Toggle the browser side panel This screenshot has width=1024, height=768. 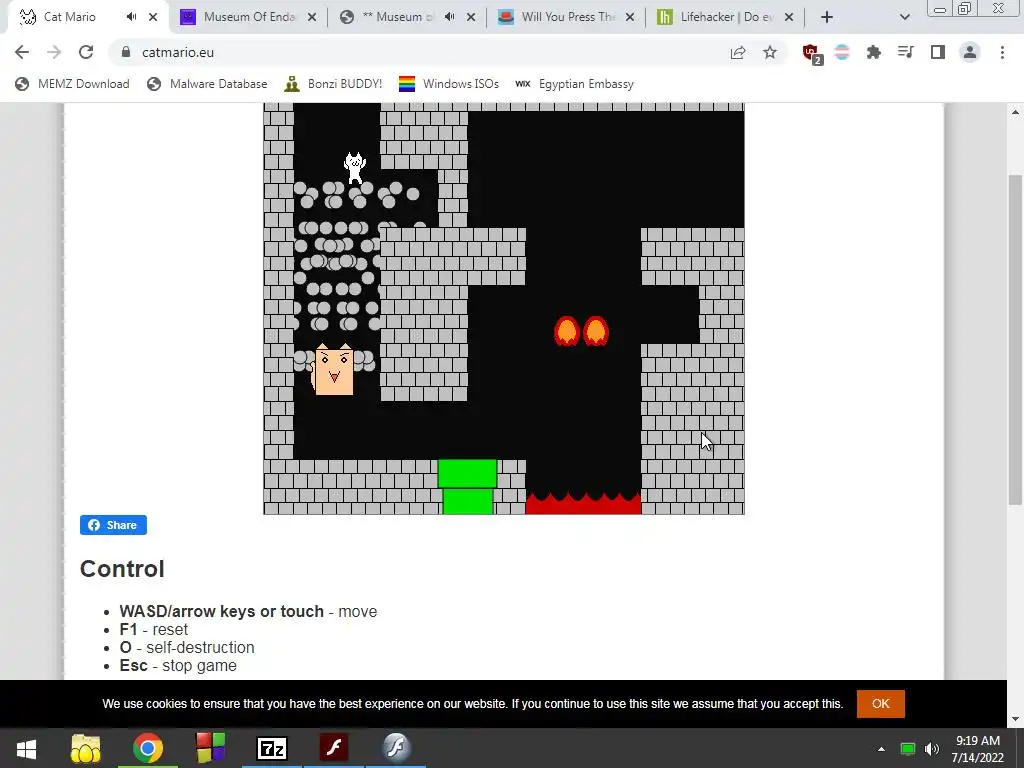938,52
